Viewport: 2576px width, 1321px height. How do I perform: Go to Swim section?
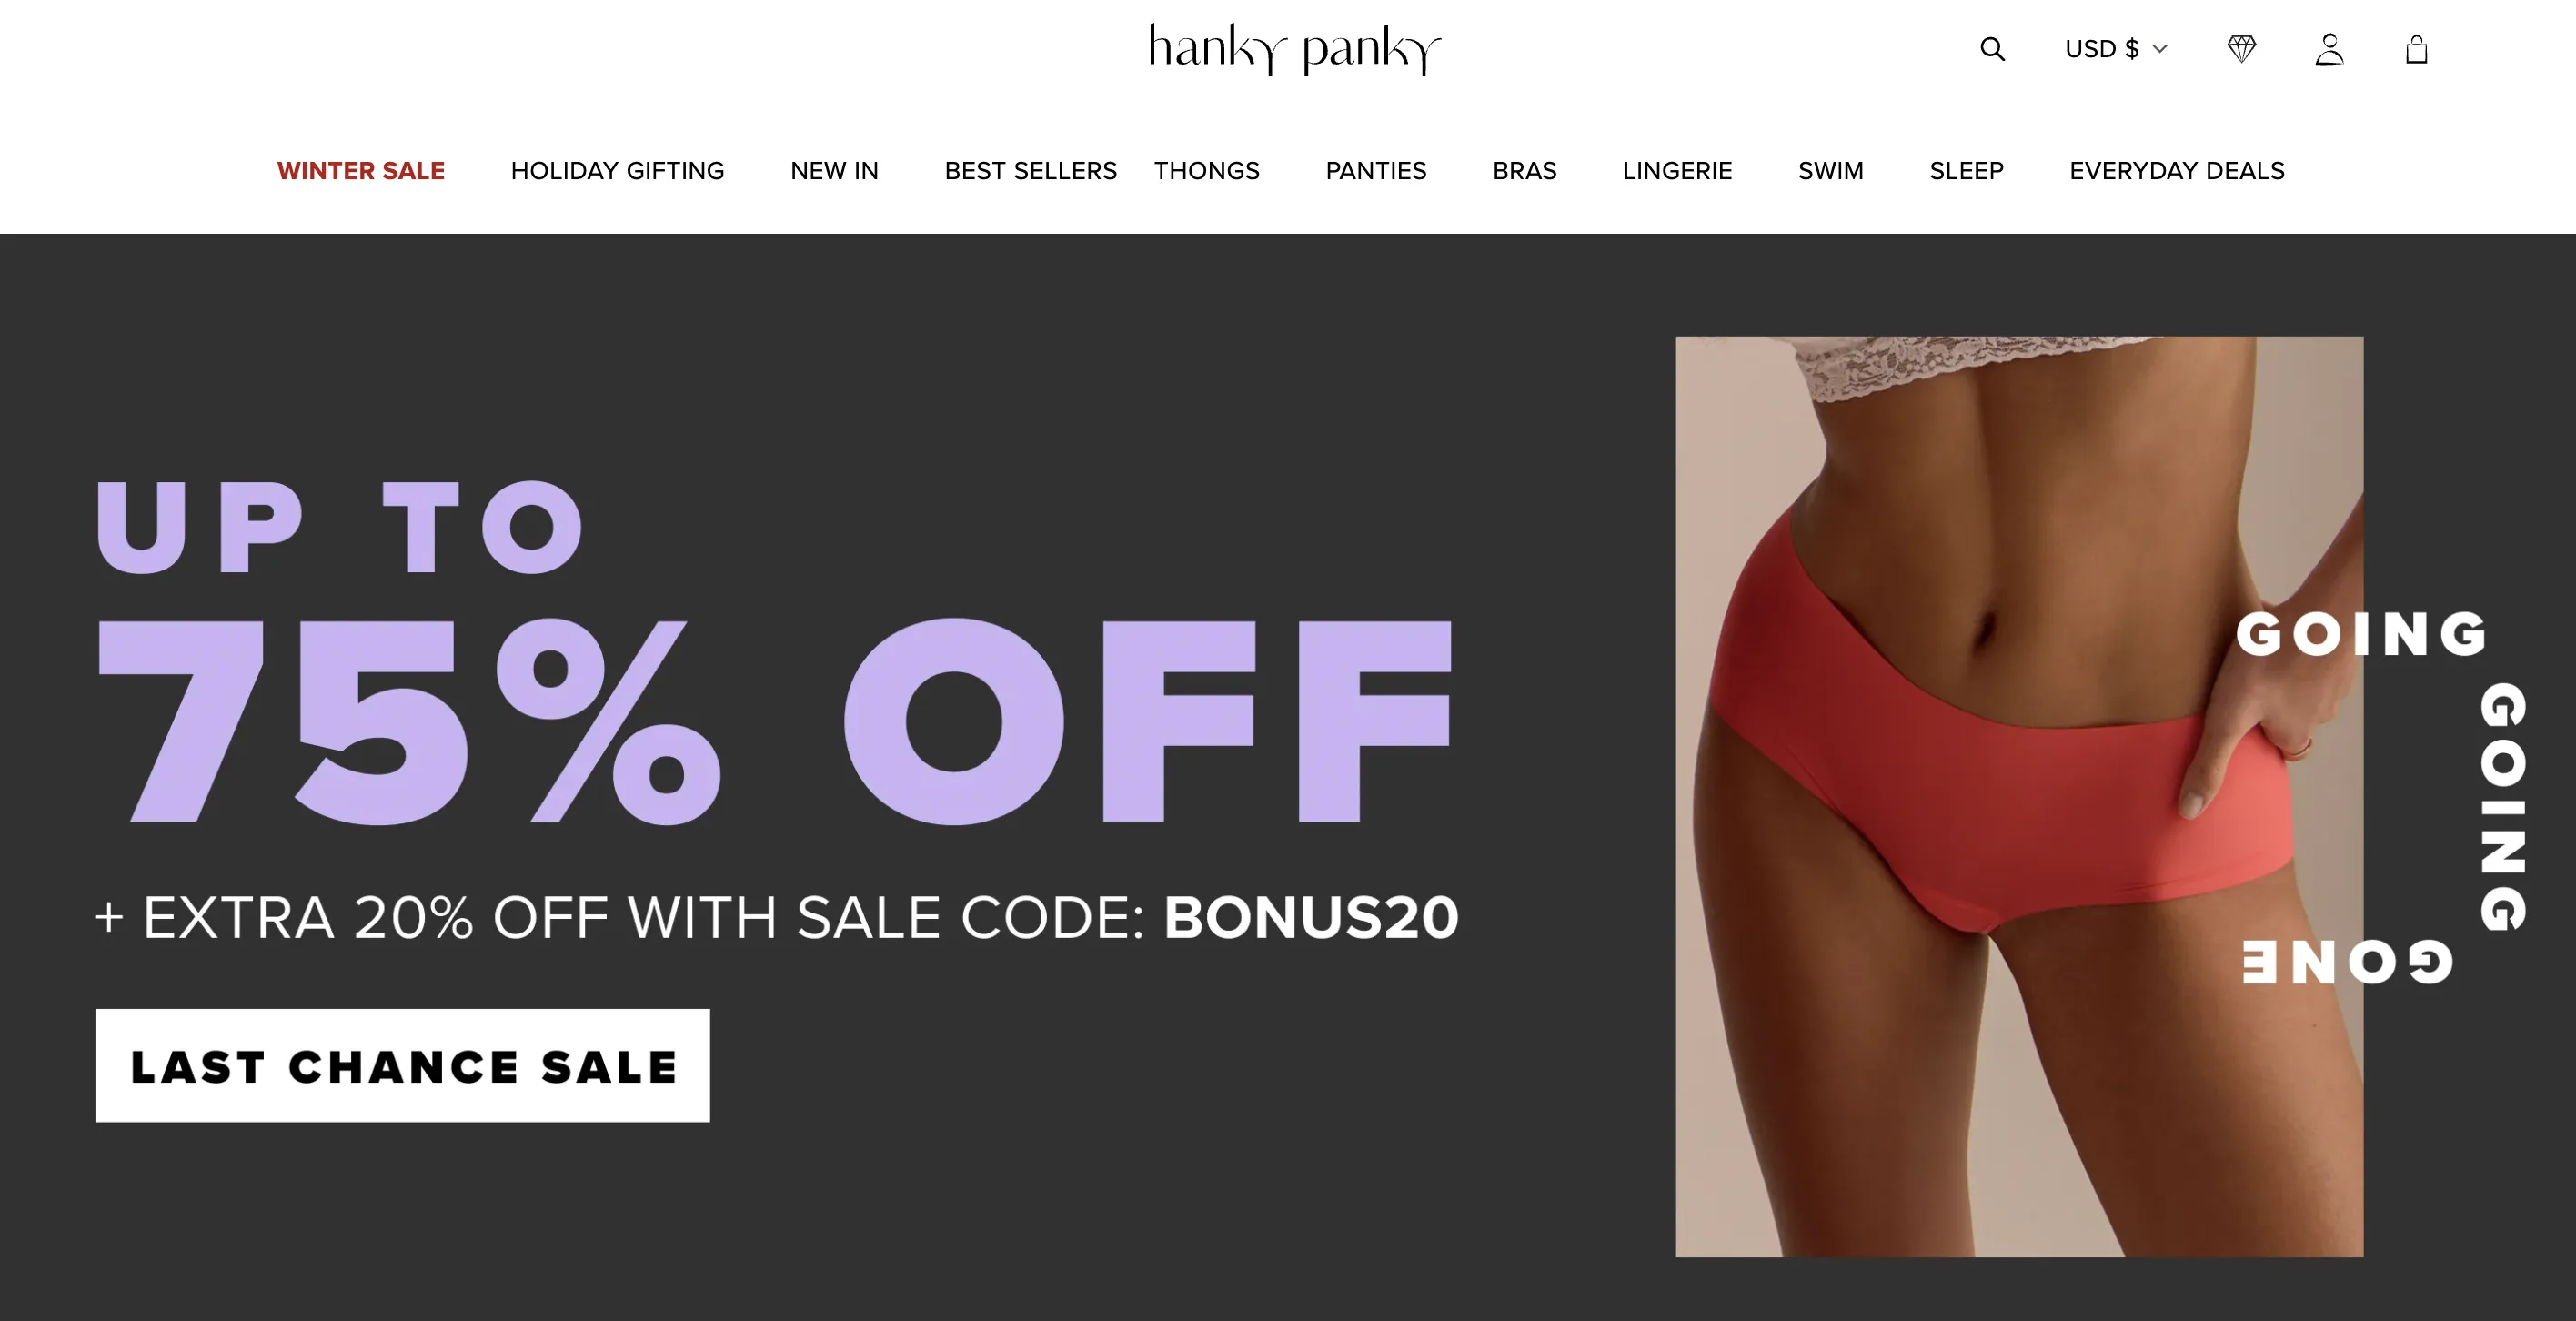1830,171
